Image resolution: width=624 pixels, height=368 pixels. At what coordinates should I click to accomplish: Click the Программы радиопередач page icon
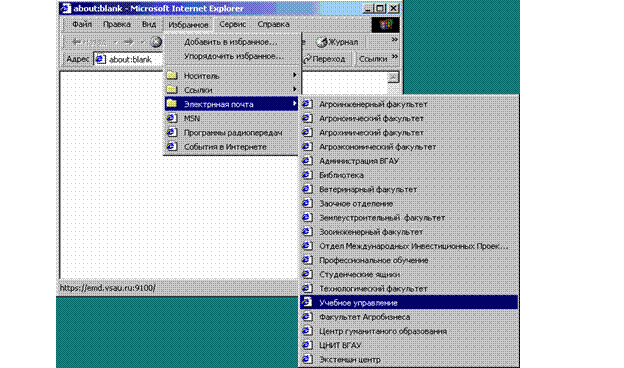172,132
